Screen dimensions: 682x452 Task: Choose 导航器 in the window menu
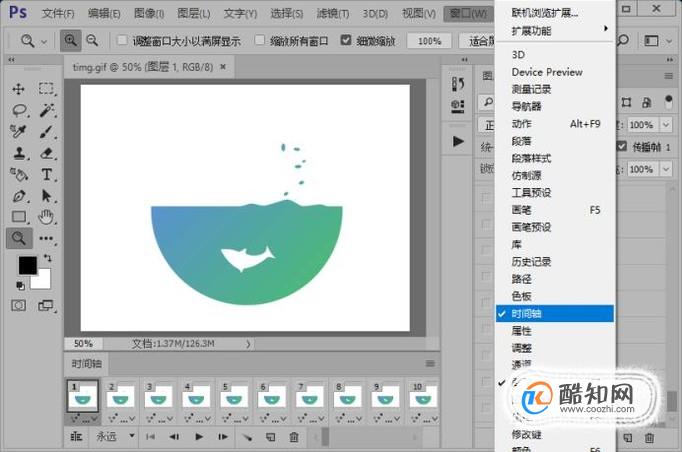pyautogui.click(x=555, y=106)
